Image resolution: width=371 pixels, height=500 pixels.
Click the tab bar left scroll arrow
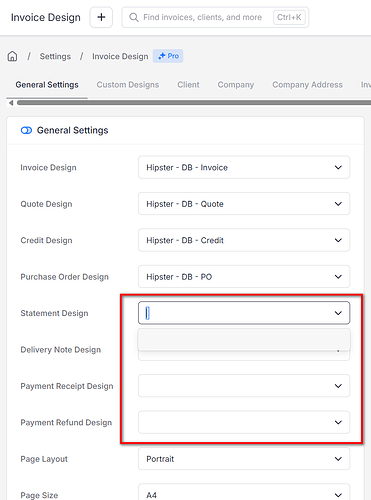11,103
